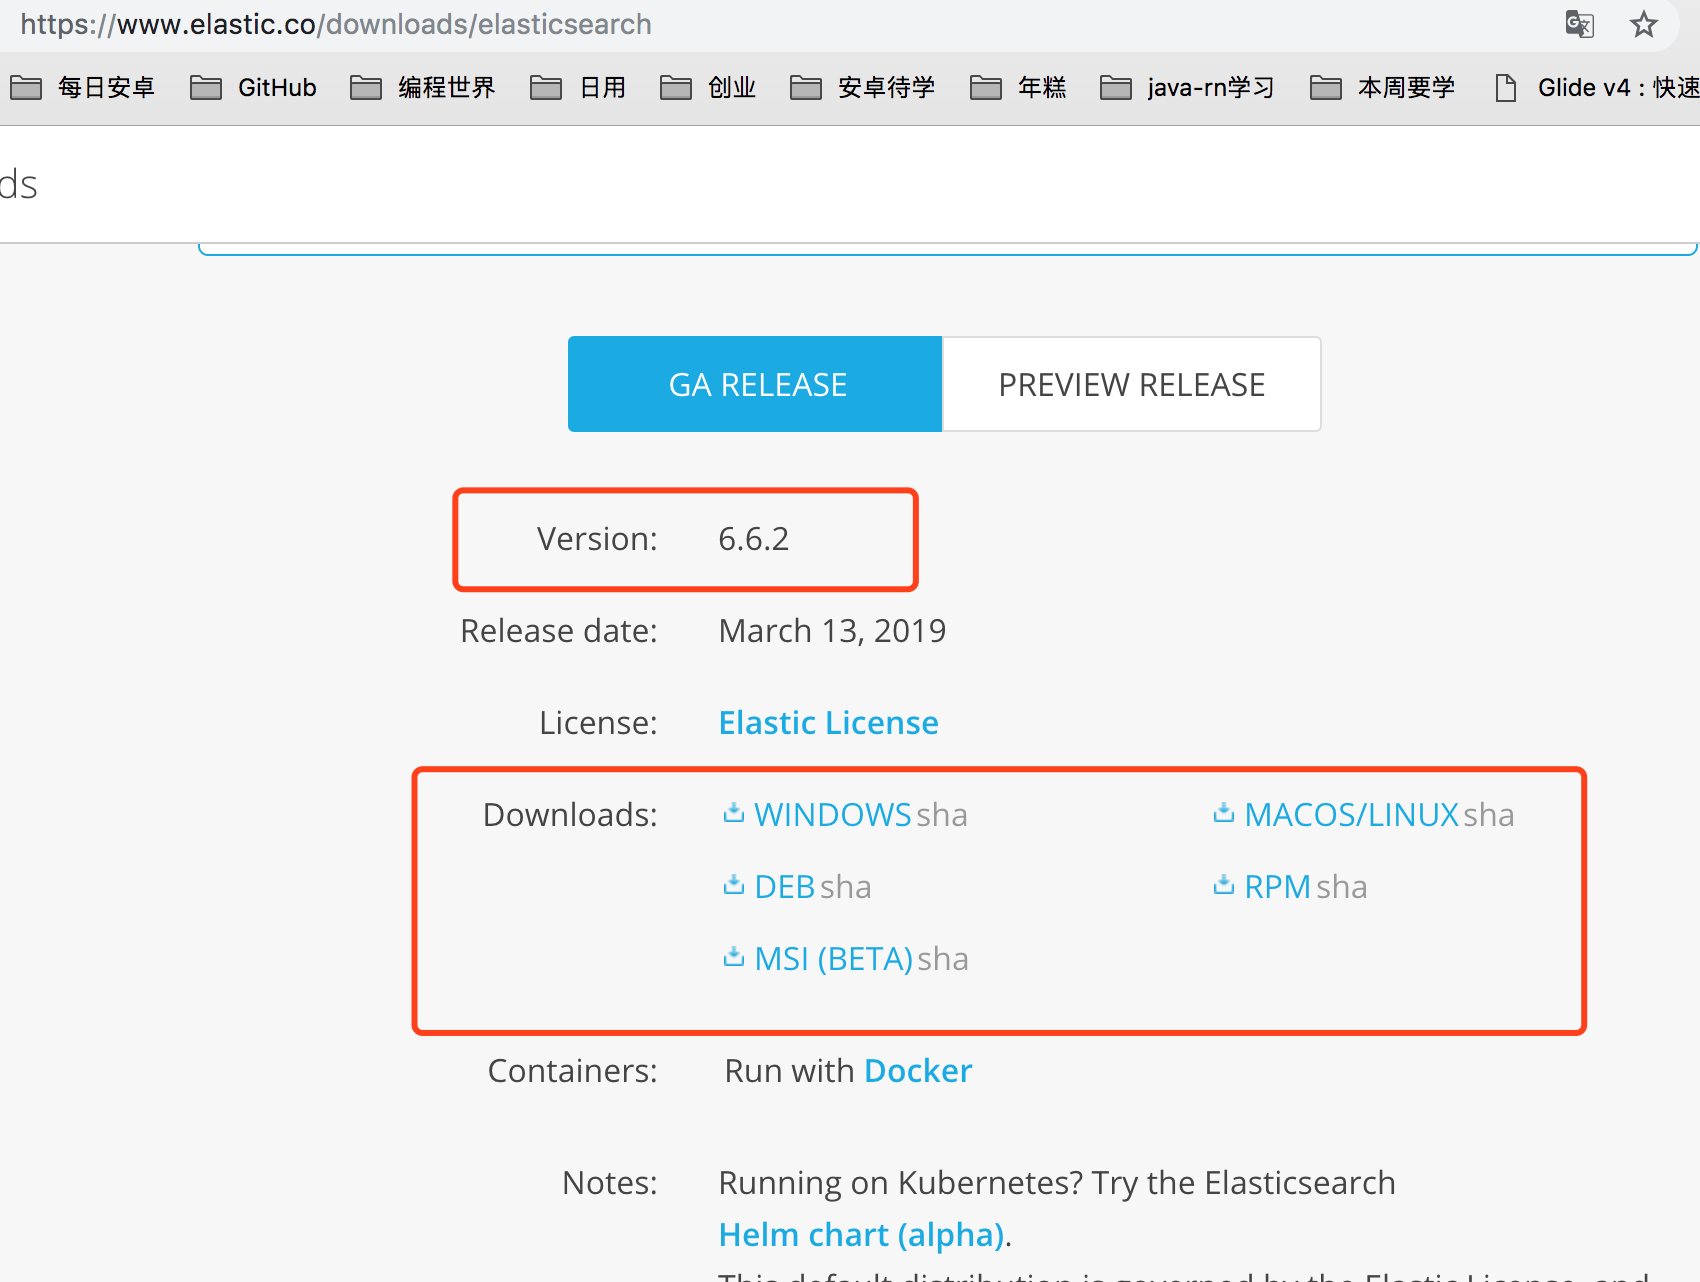Image resolution: width=1700 pixels, height=1282 pixels.
Task: Download the DEB package
Action: [x=785, y=886]
